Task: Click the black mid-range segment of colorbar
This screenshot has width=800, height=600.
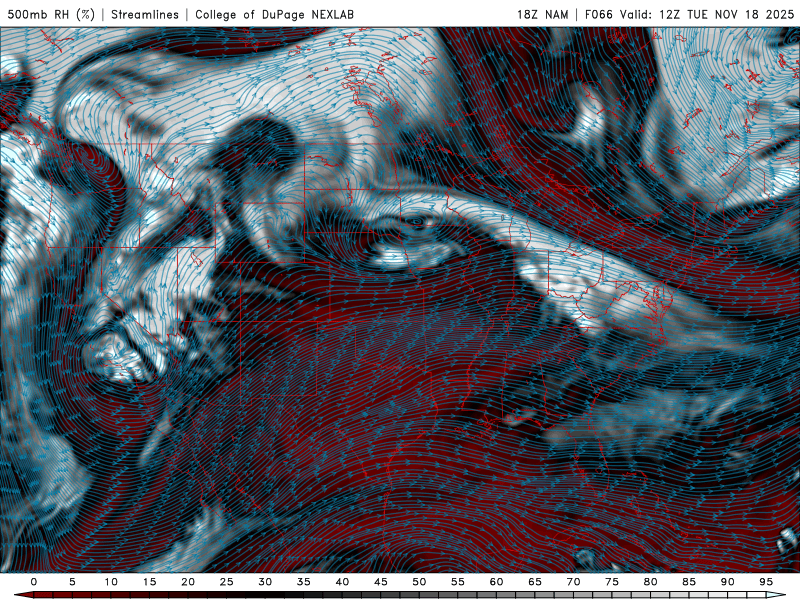Action: coord(265,595)
